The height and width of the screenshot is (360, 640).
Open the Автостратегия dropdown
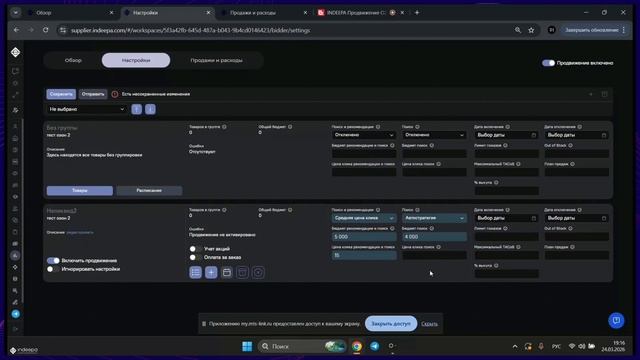click(x=434, y=218)
